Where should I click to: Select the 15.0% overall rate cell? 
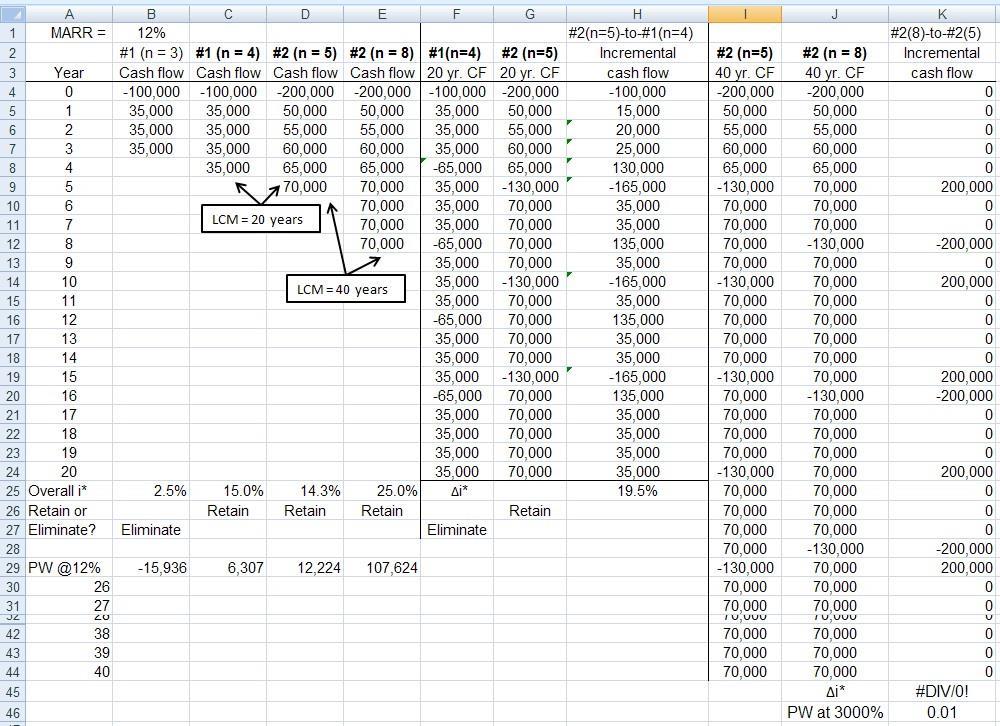click(x=228, y=491)
